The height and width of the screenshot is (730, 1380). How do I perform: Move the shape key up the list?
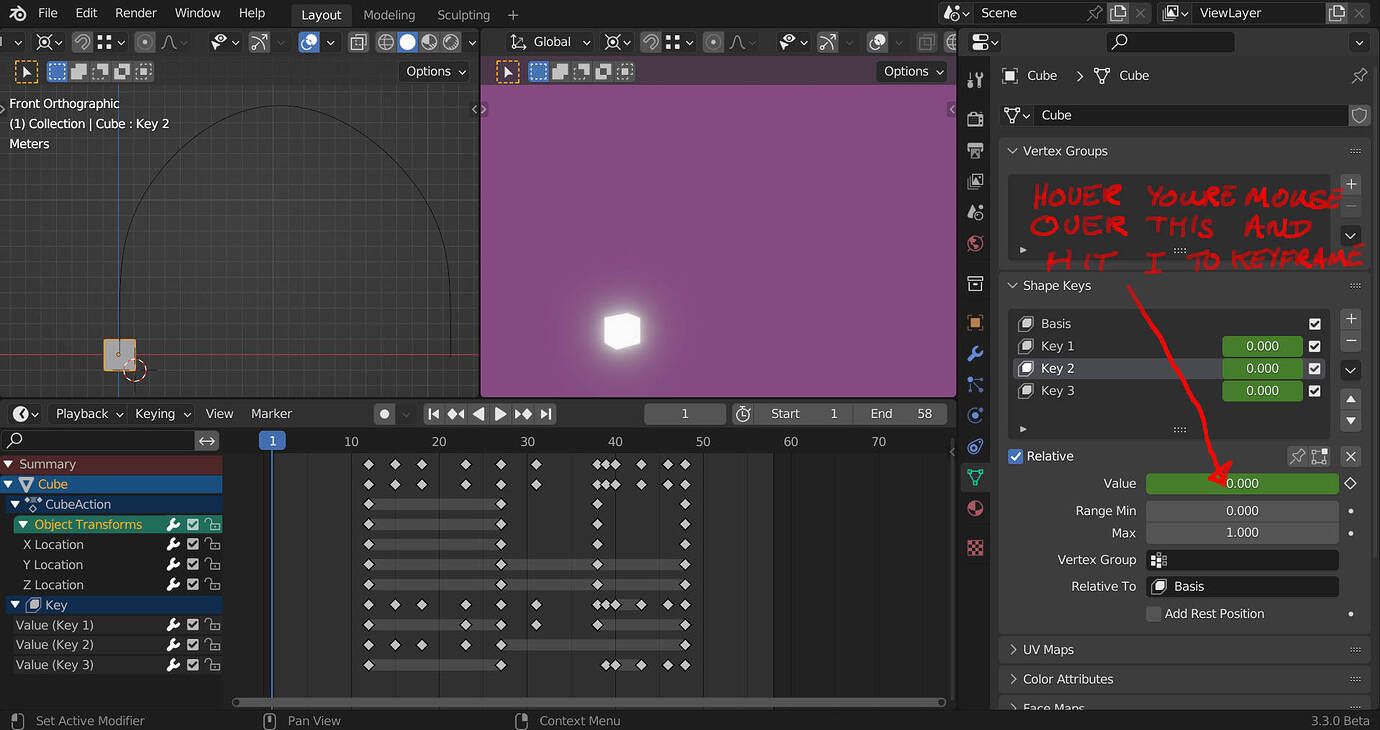tap(1351, 397)
